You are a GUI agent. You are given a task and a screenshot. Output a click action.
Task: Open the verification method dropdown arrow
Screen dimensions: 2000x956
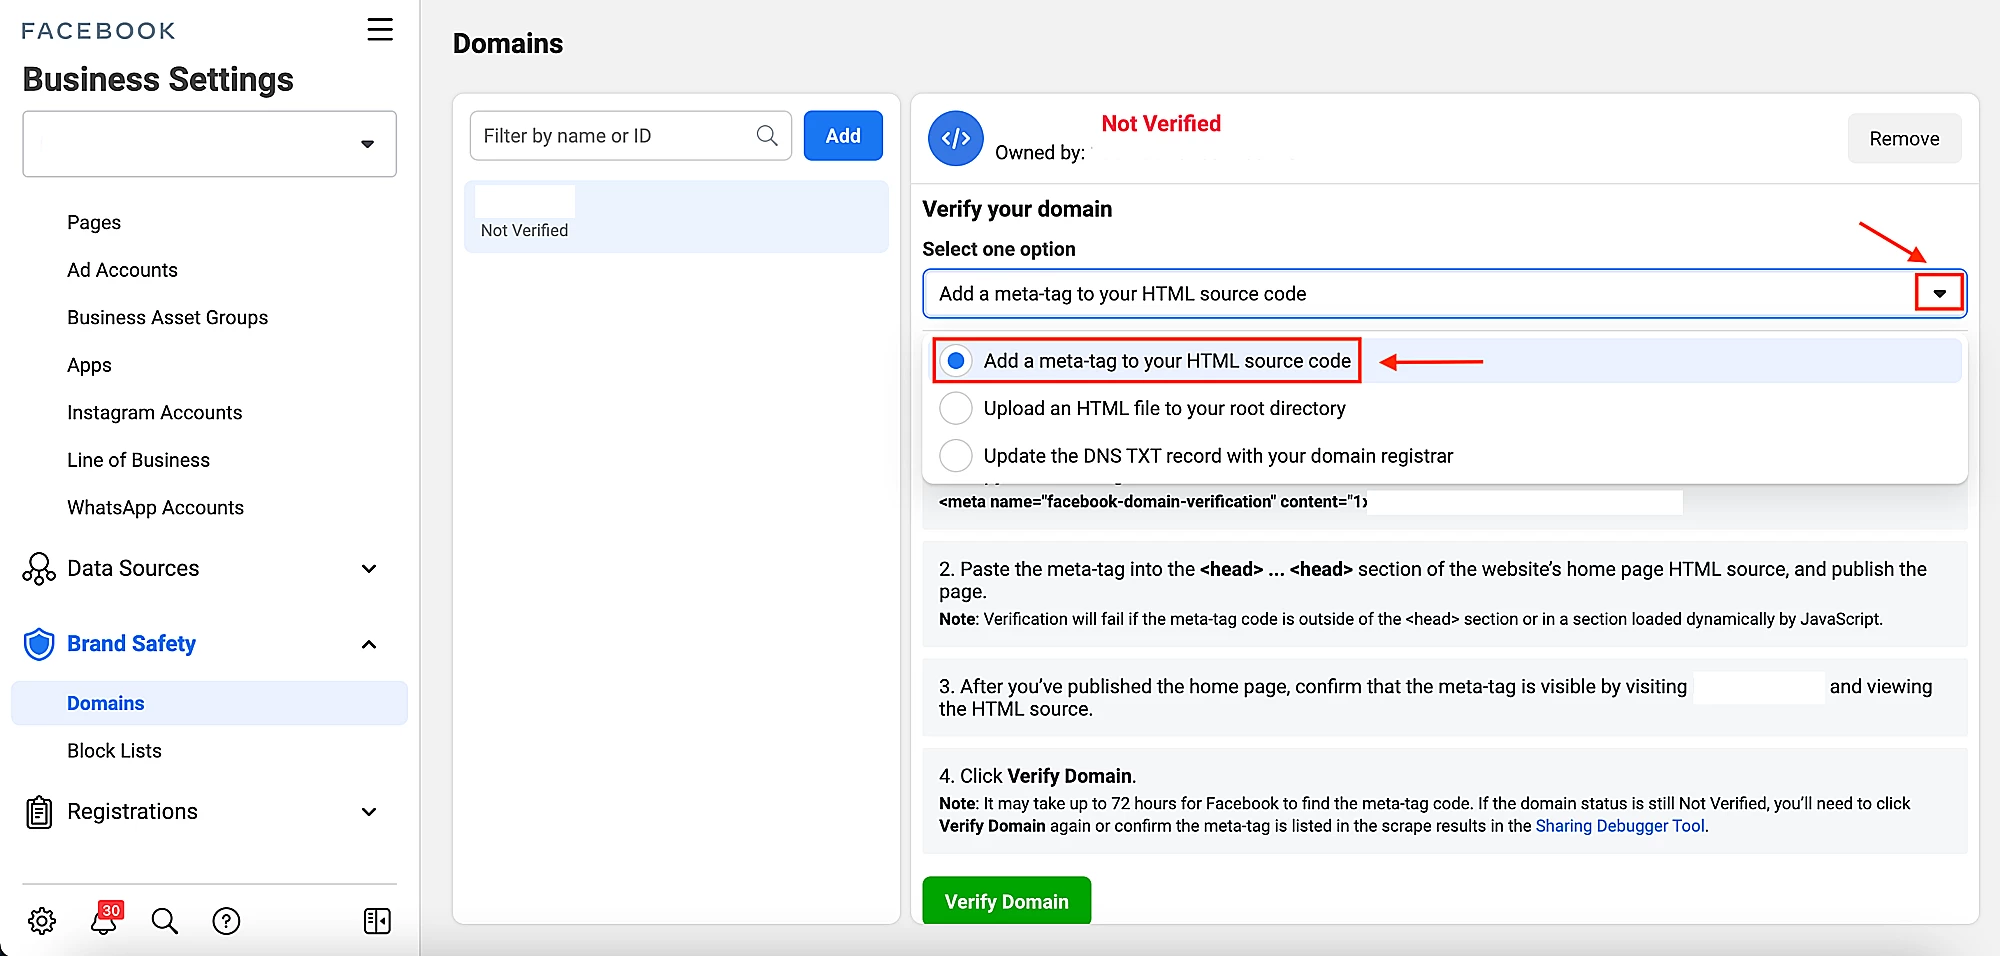pos(1939,294)
